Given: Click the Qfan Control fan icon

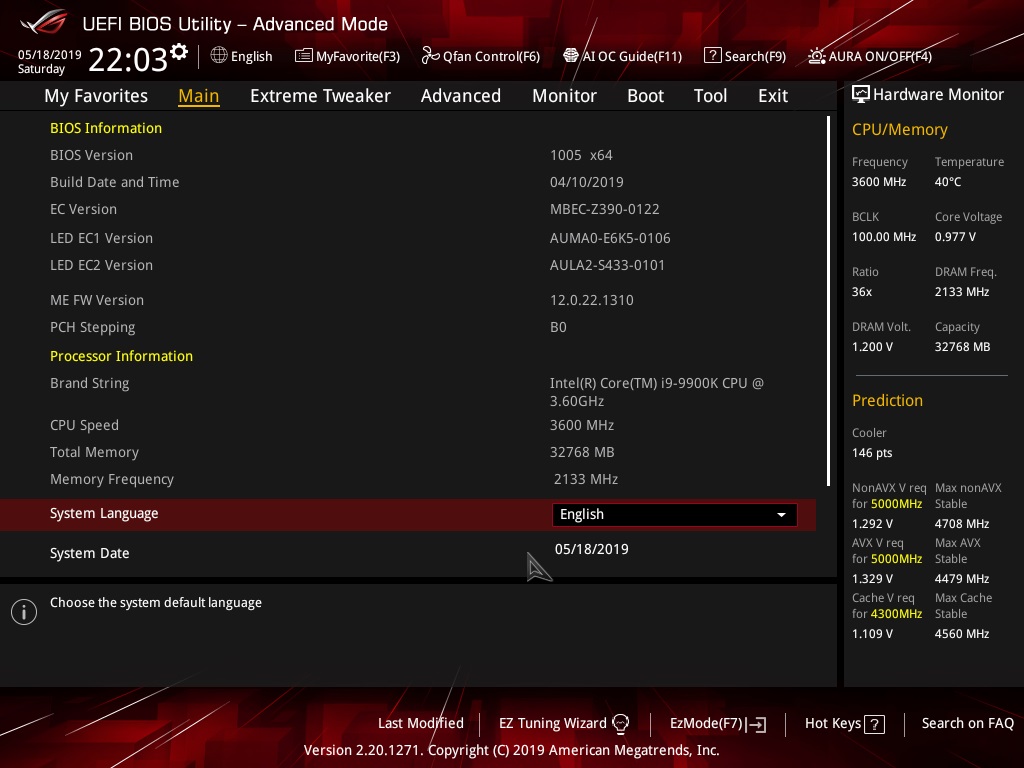Looking at the screenshot, I should pos(430,56).
